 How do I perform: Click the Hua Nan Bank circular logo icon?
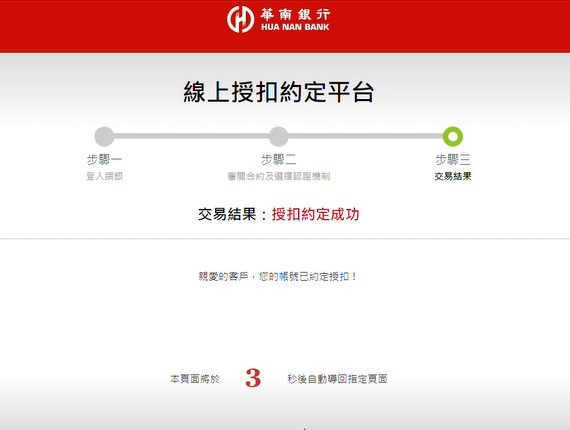pos(240,19)
